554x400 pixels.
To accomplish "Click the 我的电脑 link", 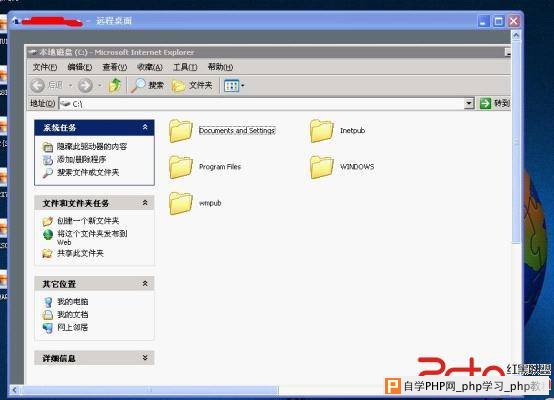I will coord(72,301).
